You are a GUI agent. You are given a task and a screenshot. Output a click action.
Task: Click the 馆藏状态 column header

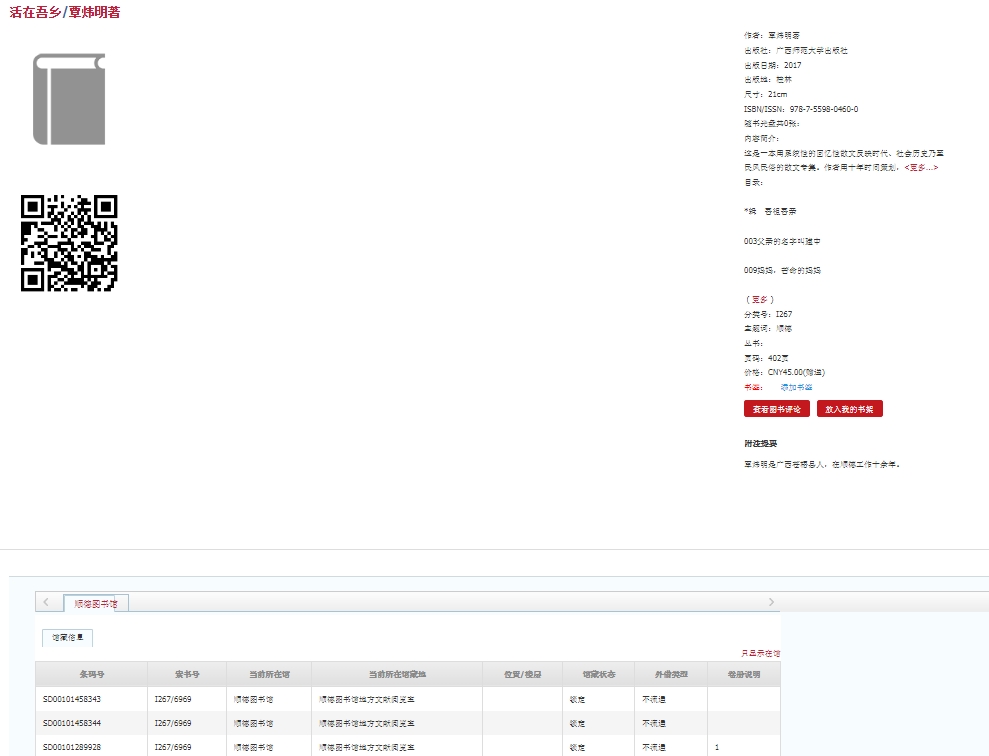click(599, 674)
